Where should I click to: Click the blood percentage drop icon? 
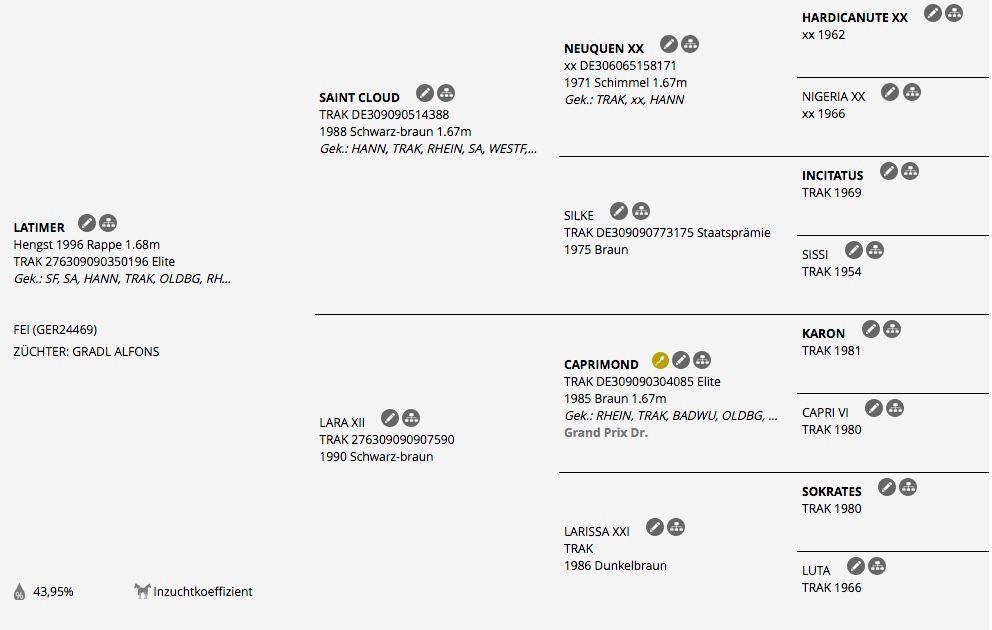coord(20,591)
